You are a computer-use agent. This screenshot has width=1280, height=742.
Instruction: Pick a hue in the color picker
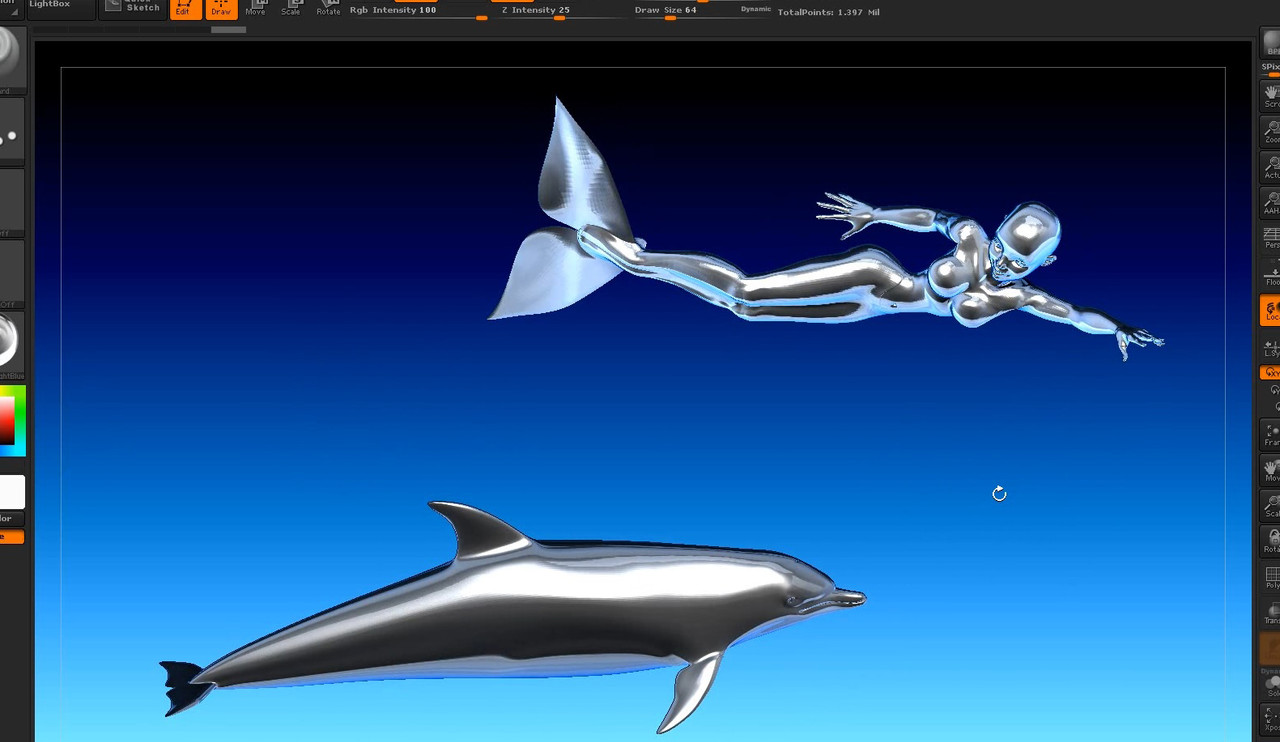pyautogui.click(x=12, y=420)
